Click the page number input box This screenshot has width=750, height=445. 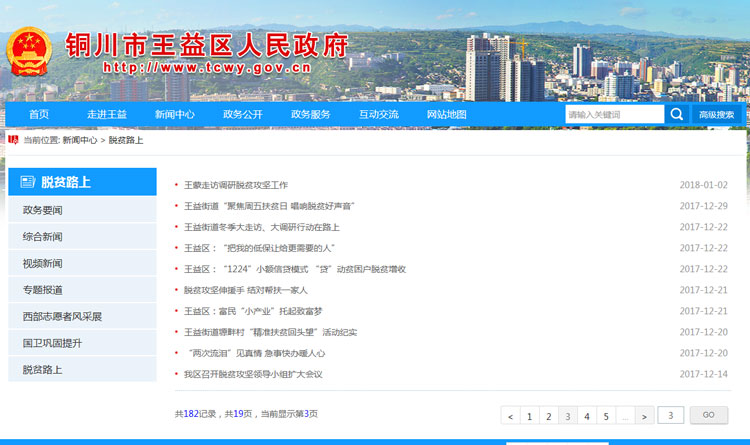click(671, 415)
